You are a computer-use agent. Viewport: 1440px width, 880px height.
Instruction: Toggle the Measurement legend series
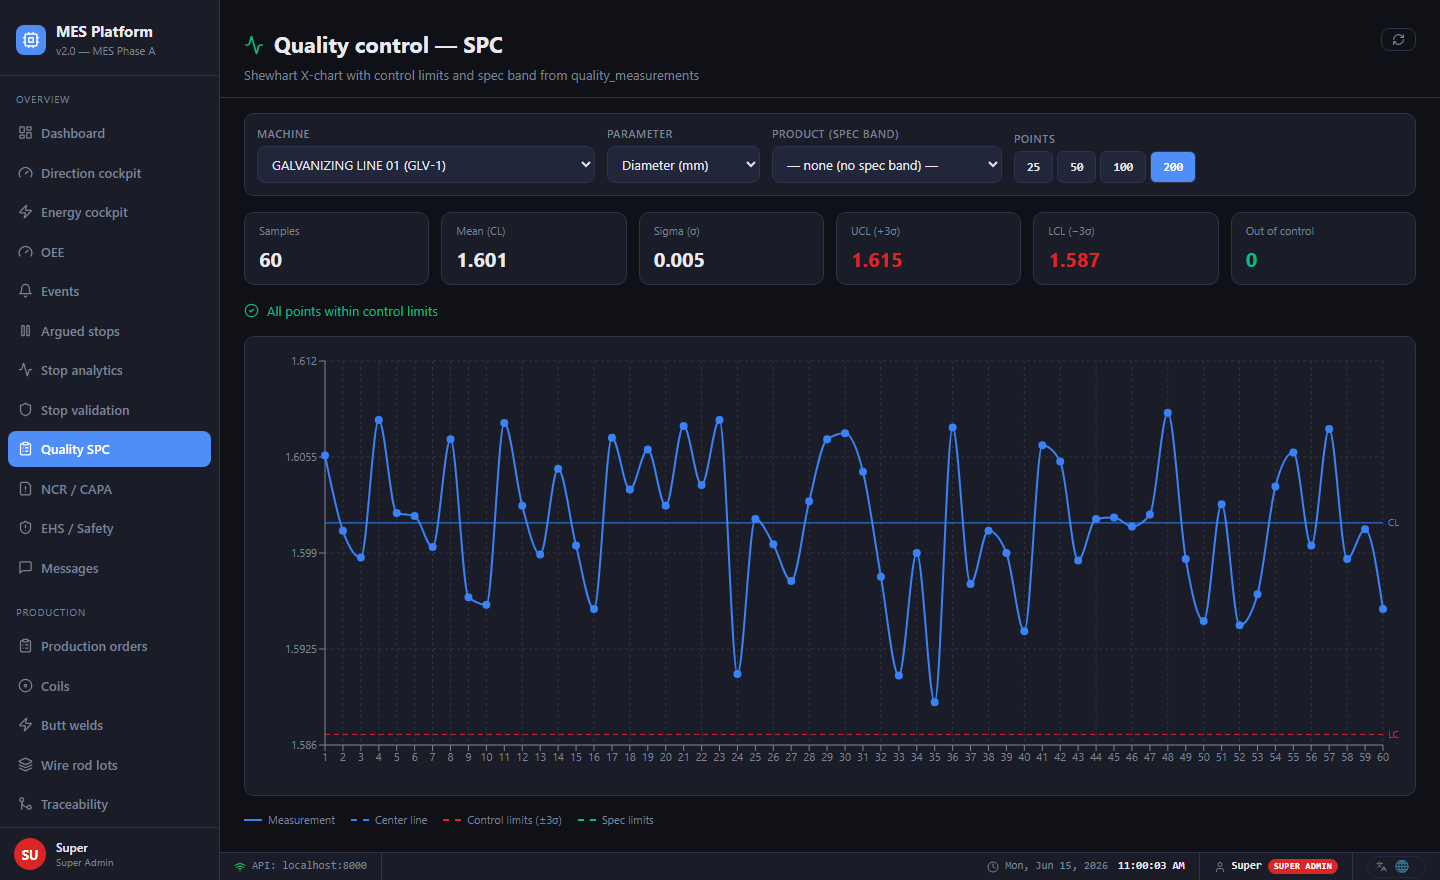[x=290, y=820]
